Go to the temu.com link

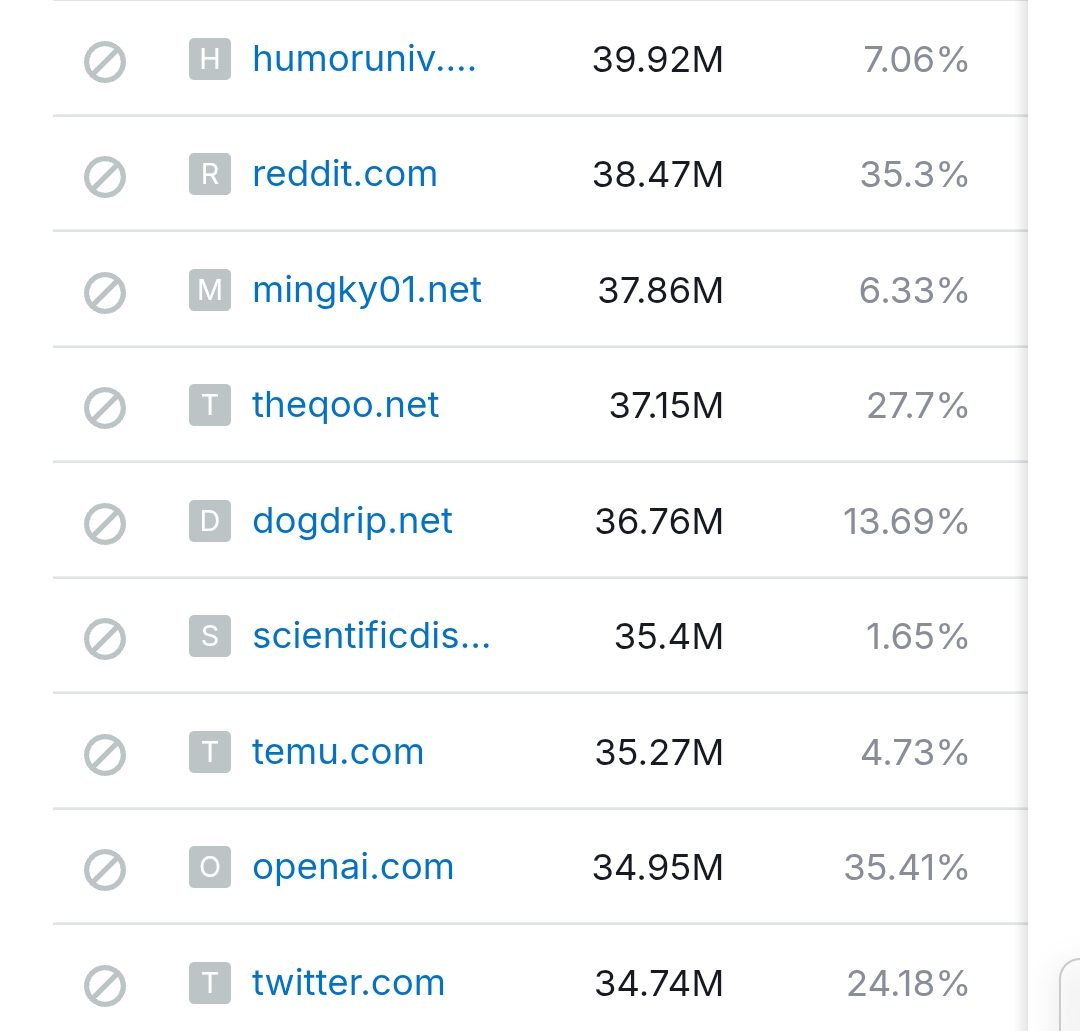point(338,752)
